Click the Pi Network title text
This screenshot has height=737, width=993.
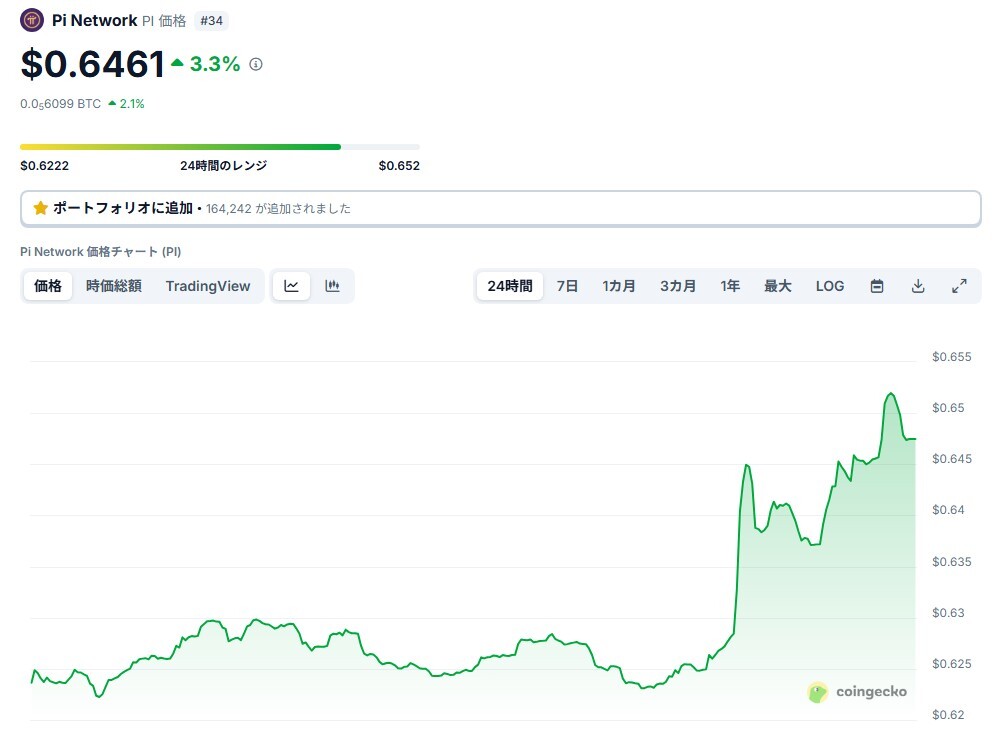pos(94,20)
